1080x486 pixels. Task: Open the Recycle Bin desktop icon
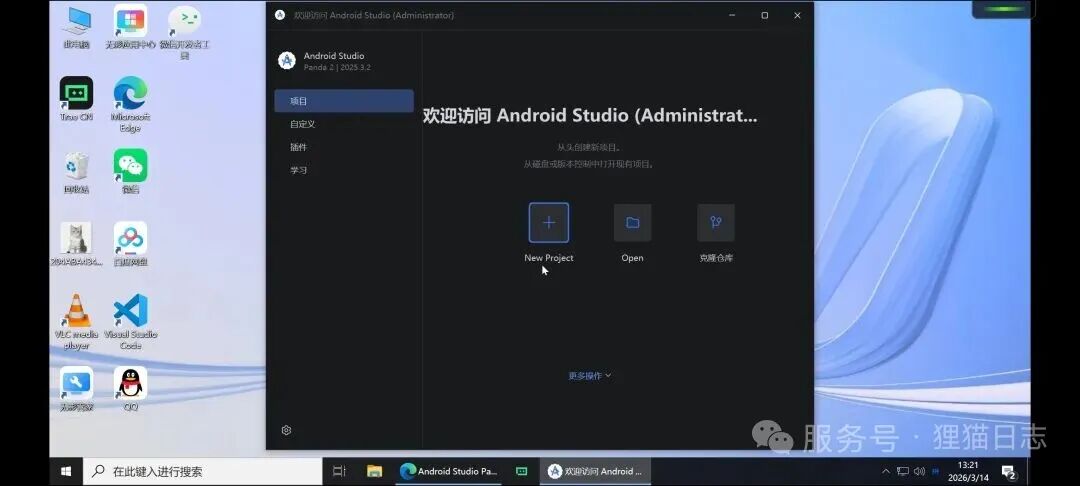coord(76,173)
